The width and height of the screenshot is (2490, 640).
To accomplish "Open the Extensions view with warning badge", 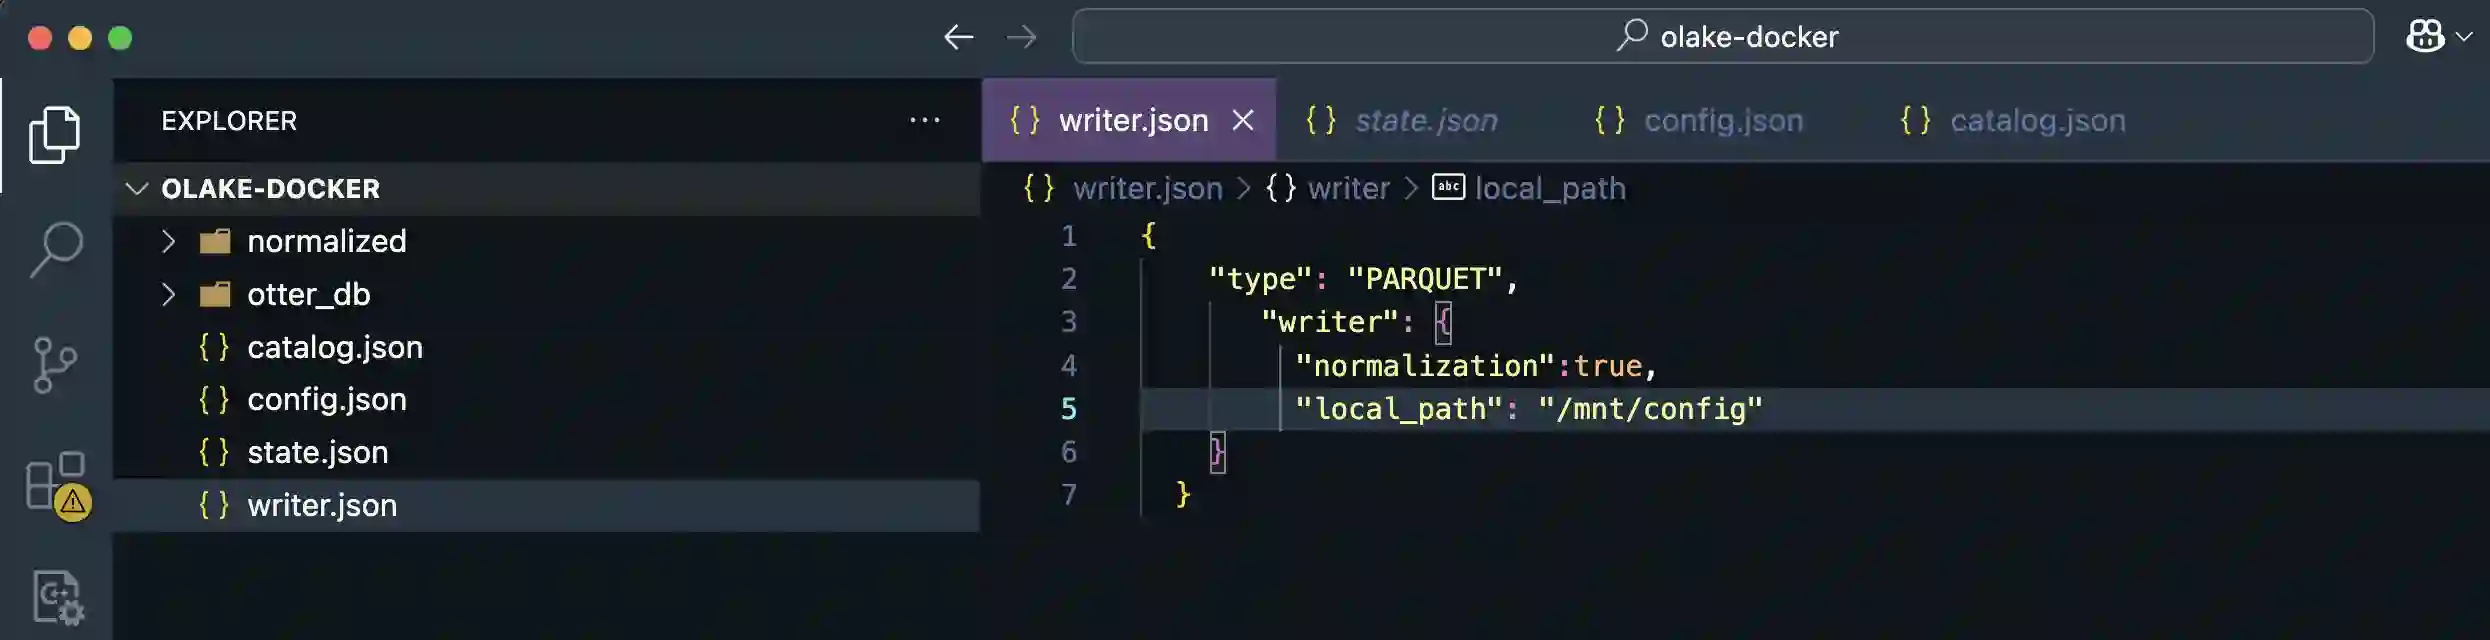I will 56,484.
